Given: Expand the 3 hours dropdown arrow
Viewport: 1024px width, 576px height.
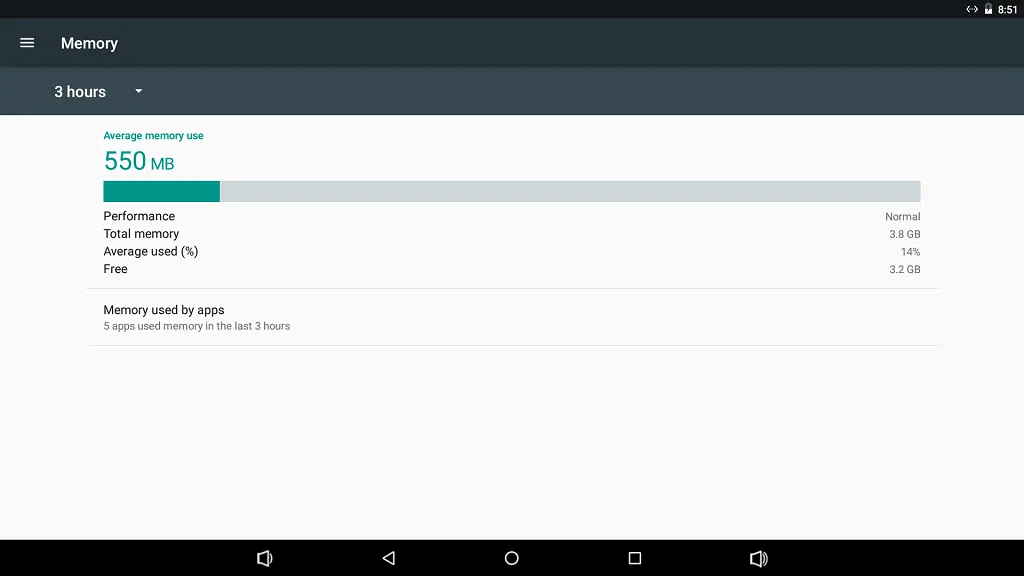Looking at the screenshot, I should click(x=138, y=91).
